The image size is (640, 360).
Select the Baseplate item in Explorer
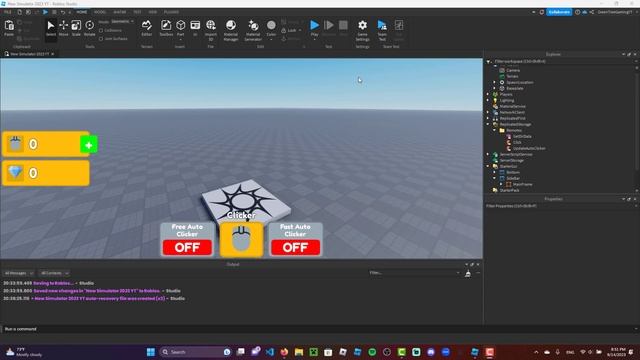[x=515, y=89]
